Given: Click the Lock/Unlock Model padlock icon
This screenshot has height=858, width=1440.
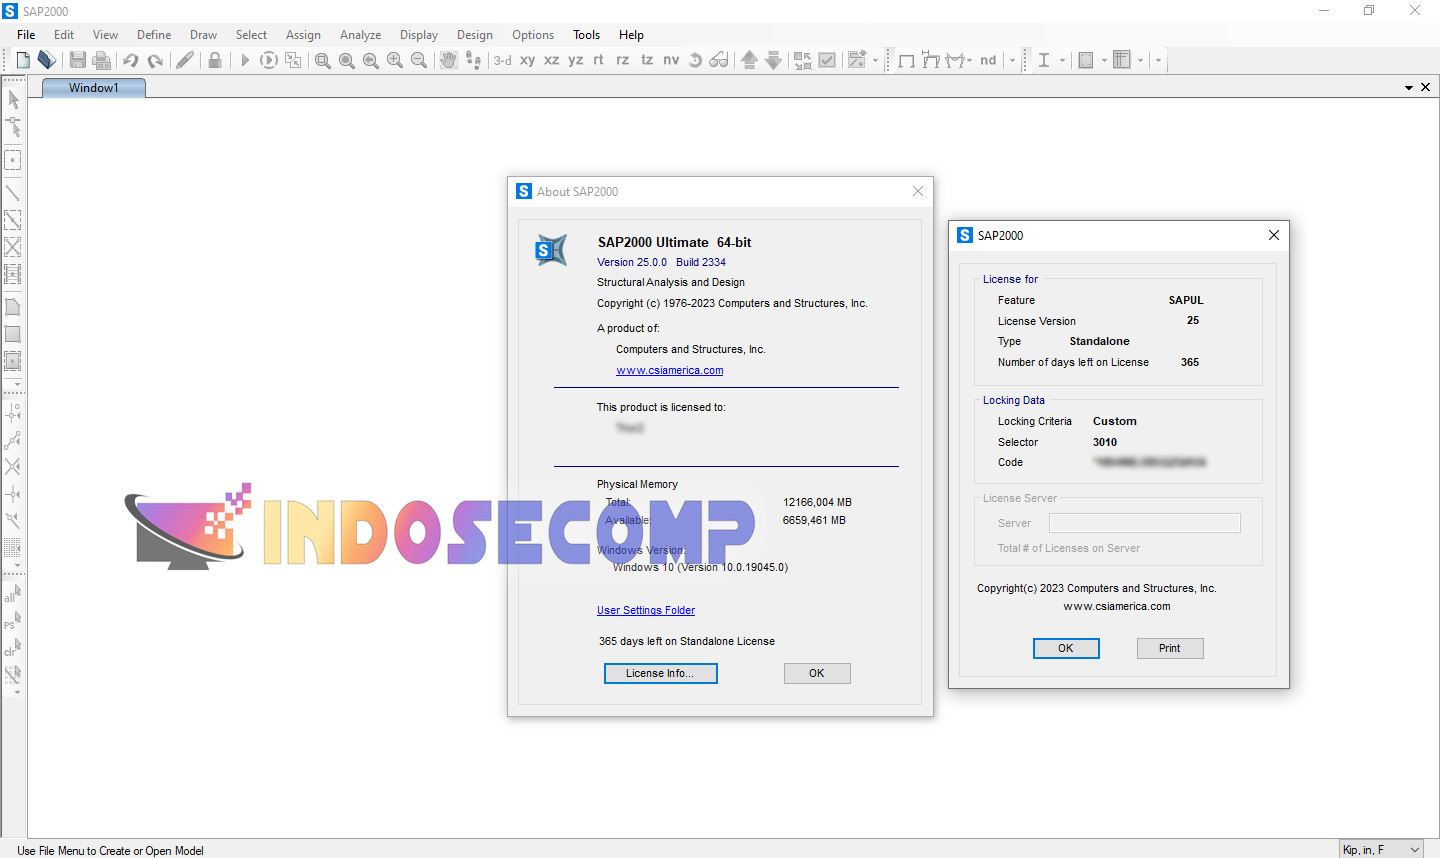Looking at the screenshot, I should click(215, 60).
